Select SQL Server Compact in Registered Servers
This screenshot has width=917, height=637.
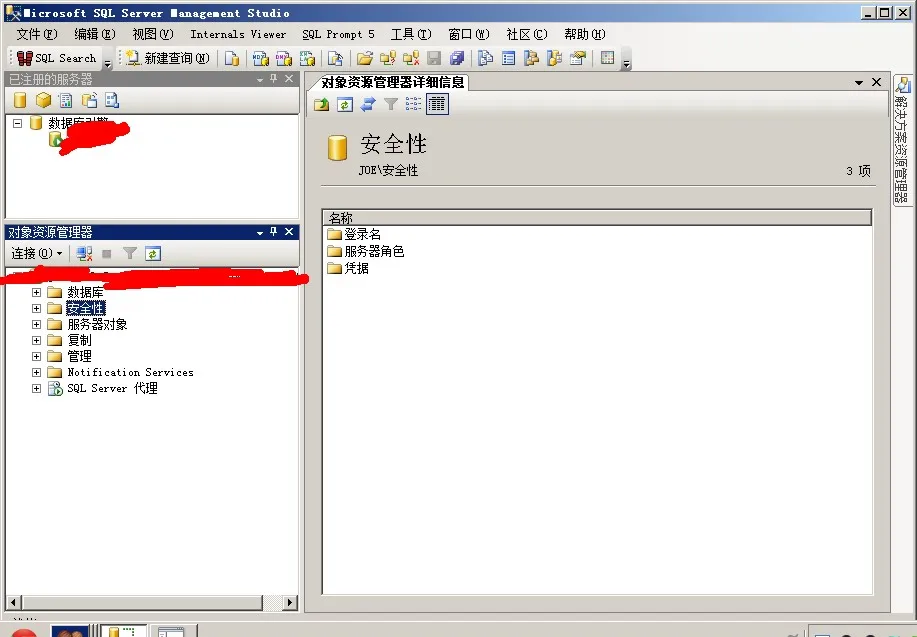[89, 101]
